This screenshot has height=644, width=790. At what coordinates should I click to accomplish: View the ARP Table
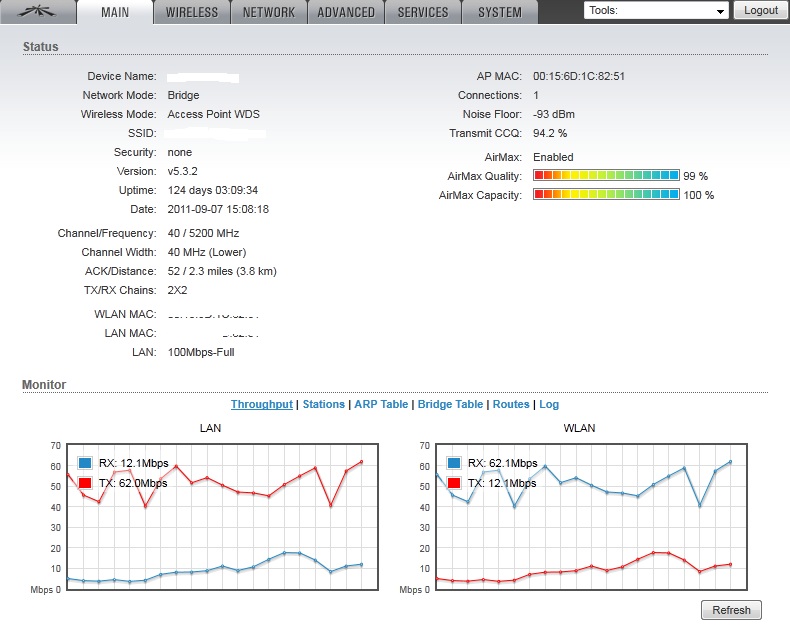pyautogui.click(x=381, y=404)
